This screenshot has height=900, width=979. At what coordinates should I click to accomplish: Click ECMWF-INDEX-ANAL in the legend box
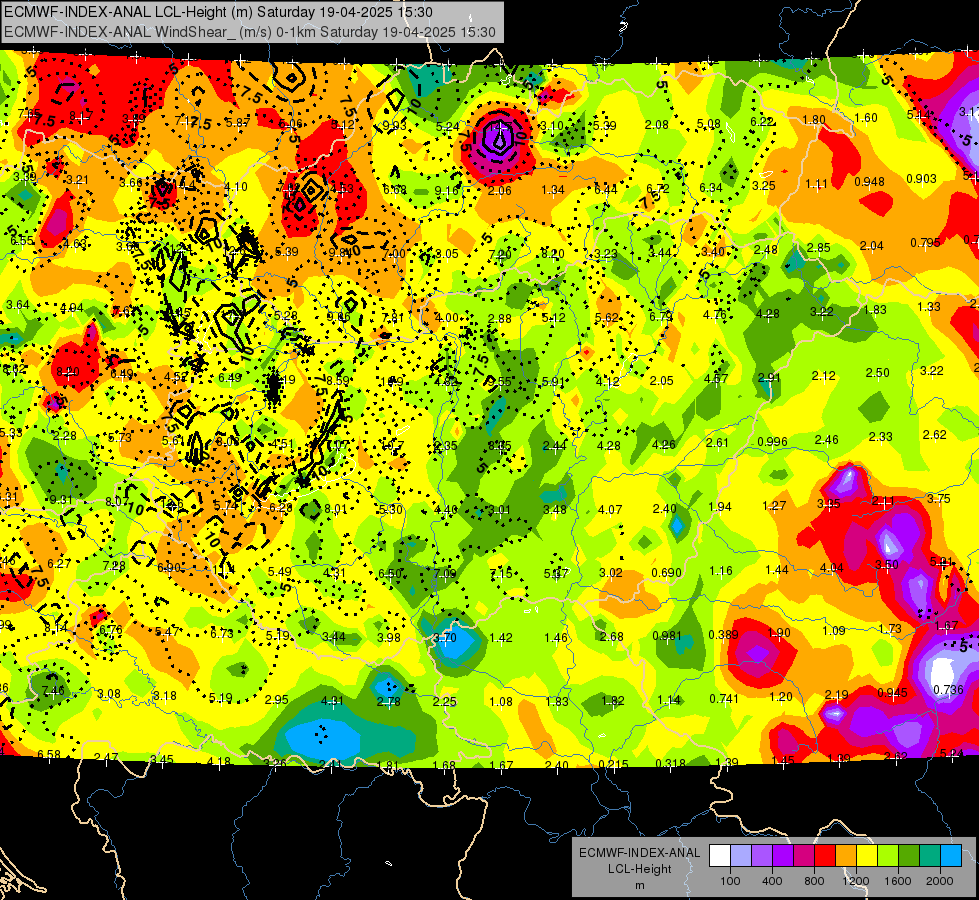(639, 853)
